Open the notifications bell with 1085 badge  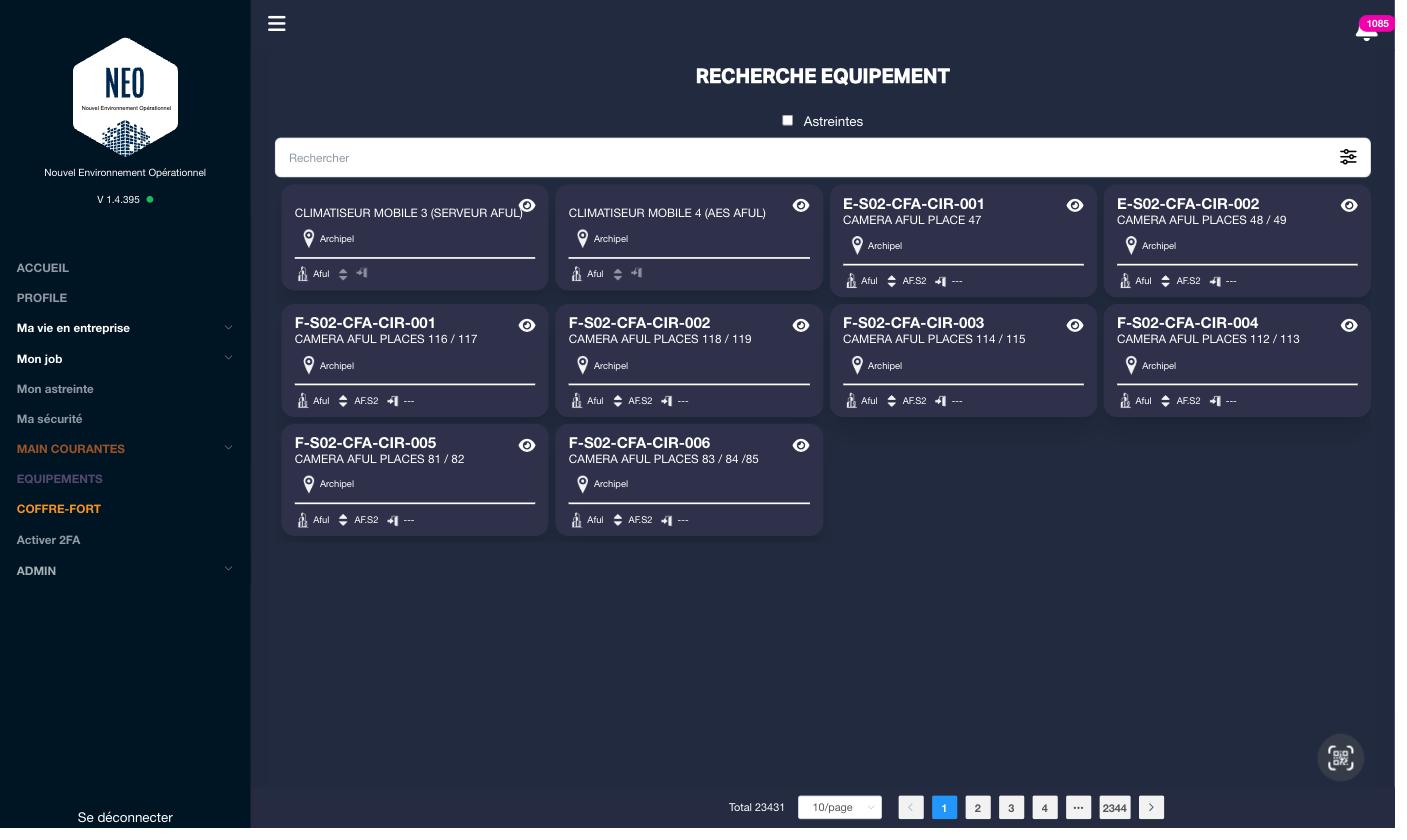1366,31
